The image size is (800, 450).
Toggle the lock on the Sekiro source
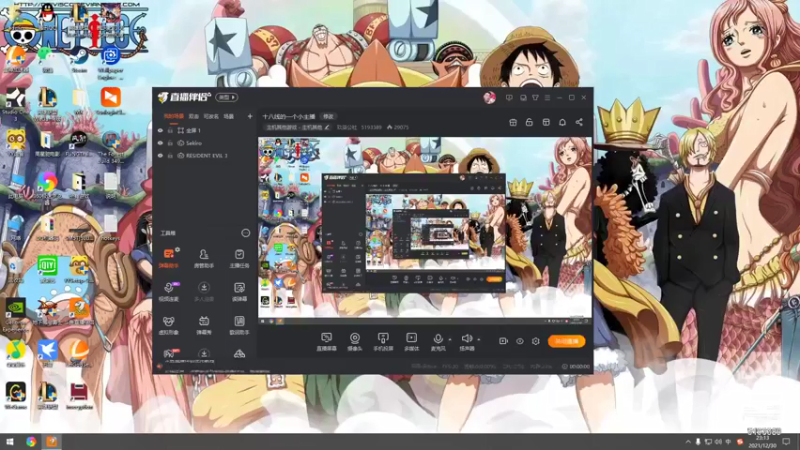pos(170,143)
